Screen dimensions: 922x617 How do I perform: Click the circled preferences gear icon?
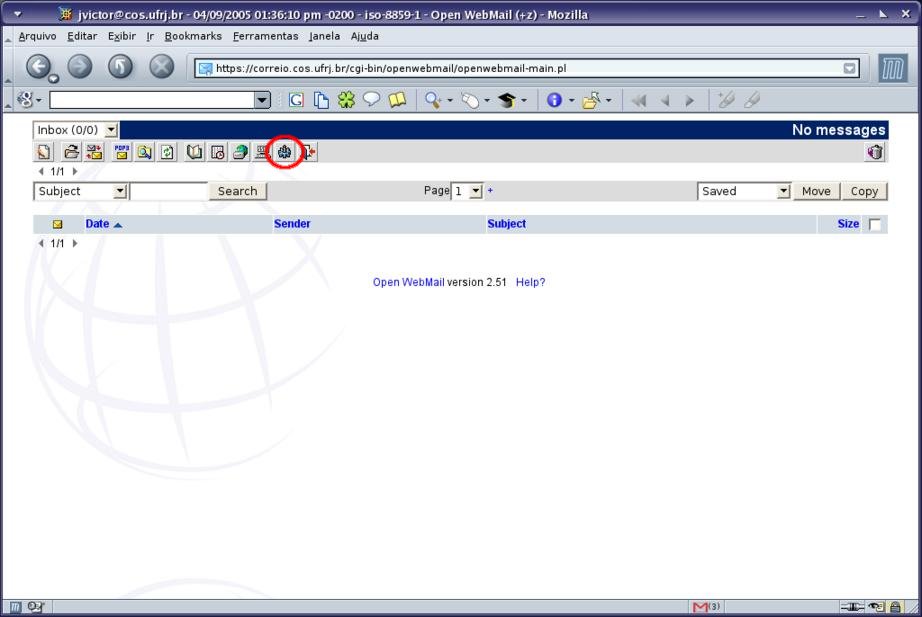[284, 152]
